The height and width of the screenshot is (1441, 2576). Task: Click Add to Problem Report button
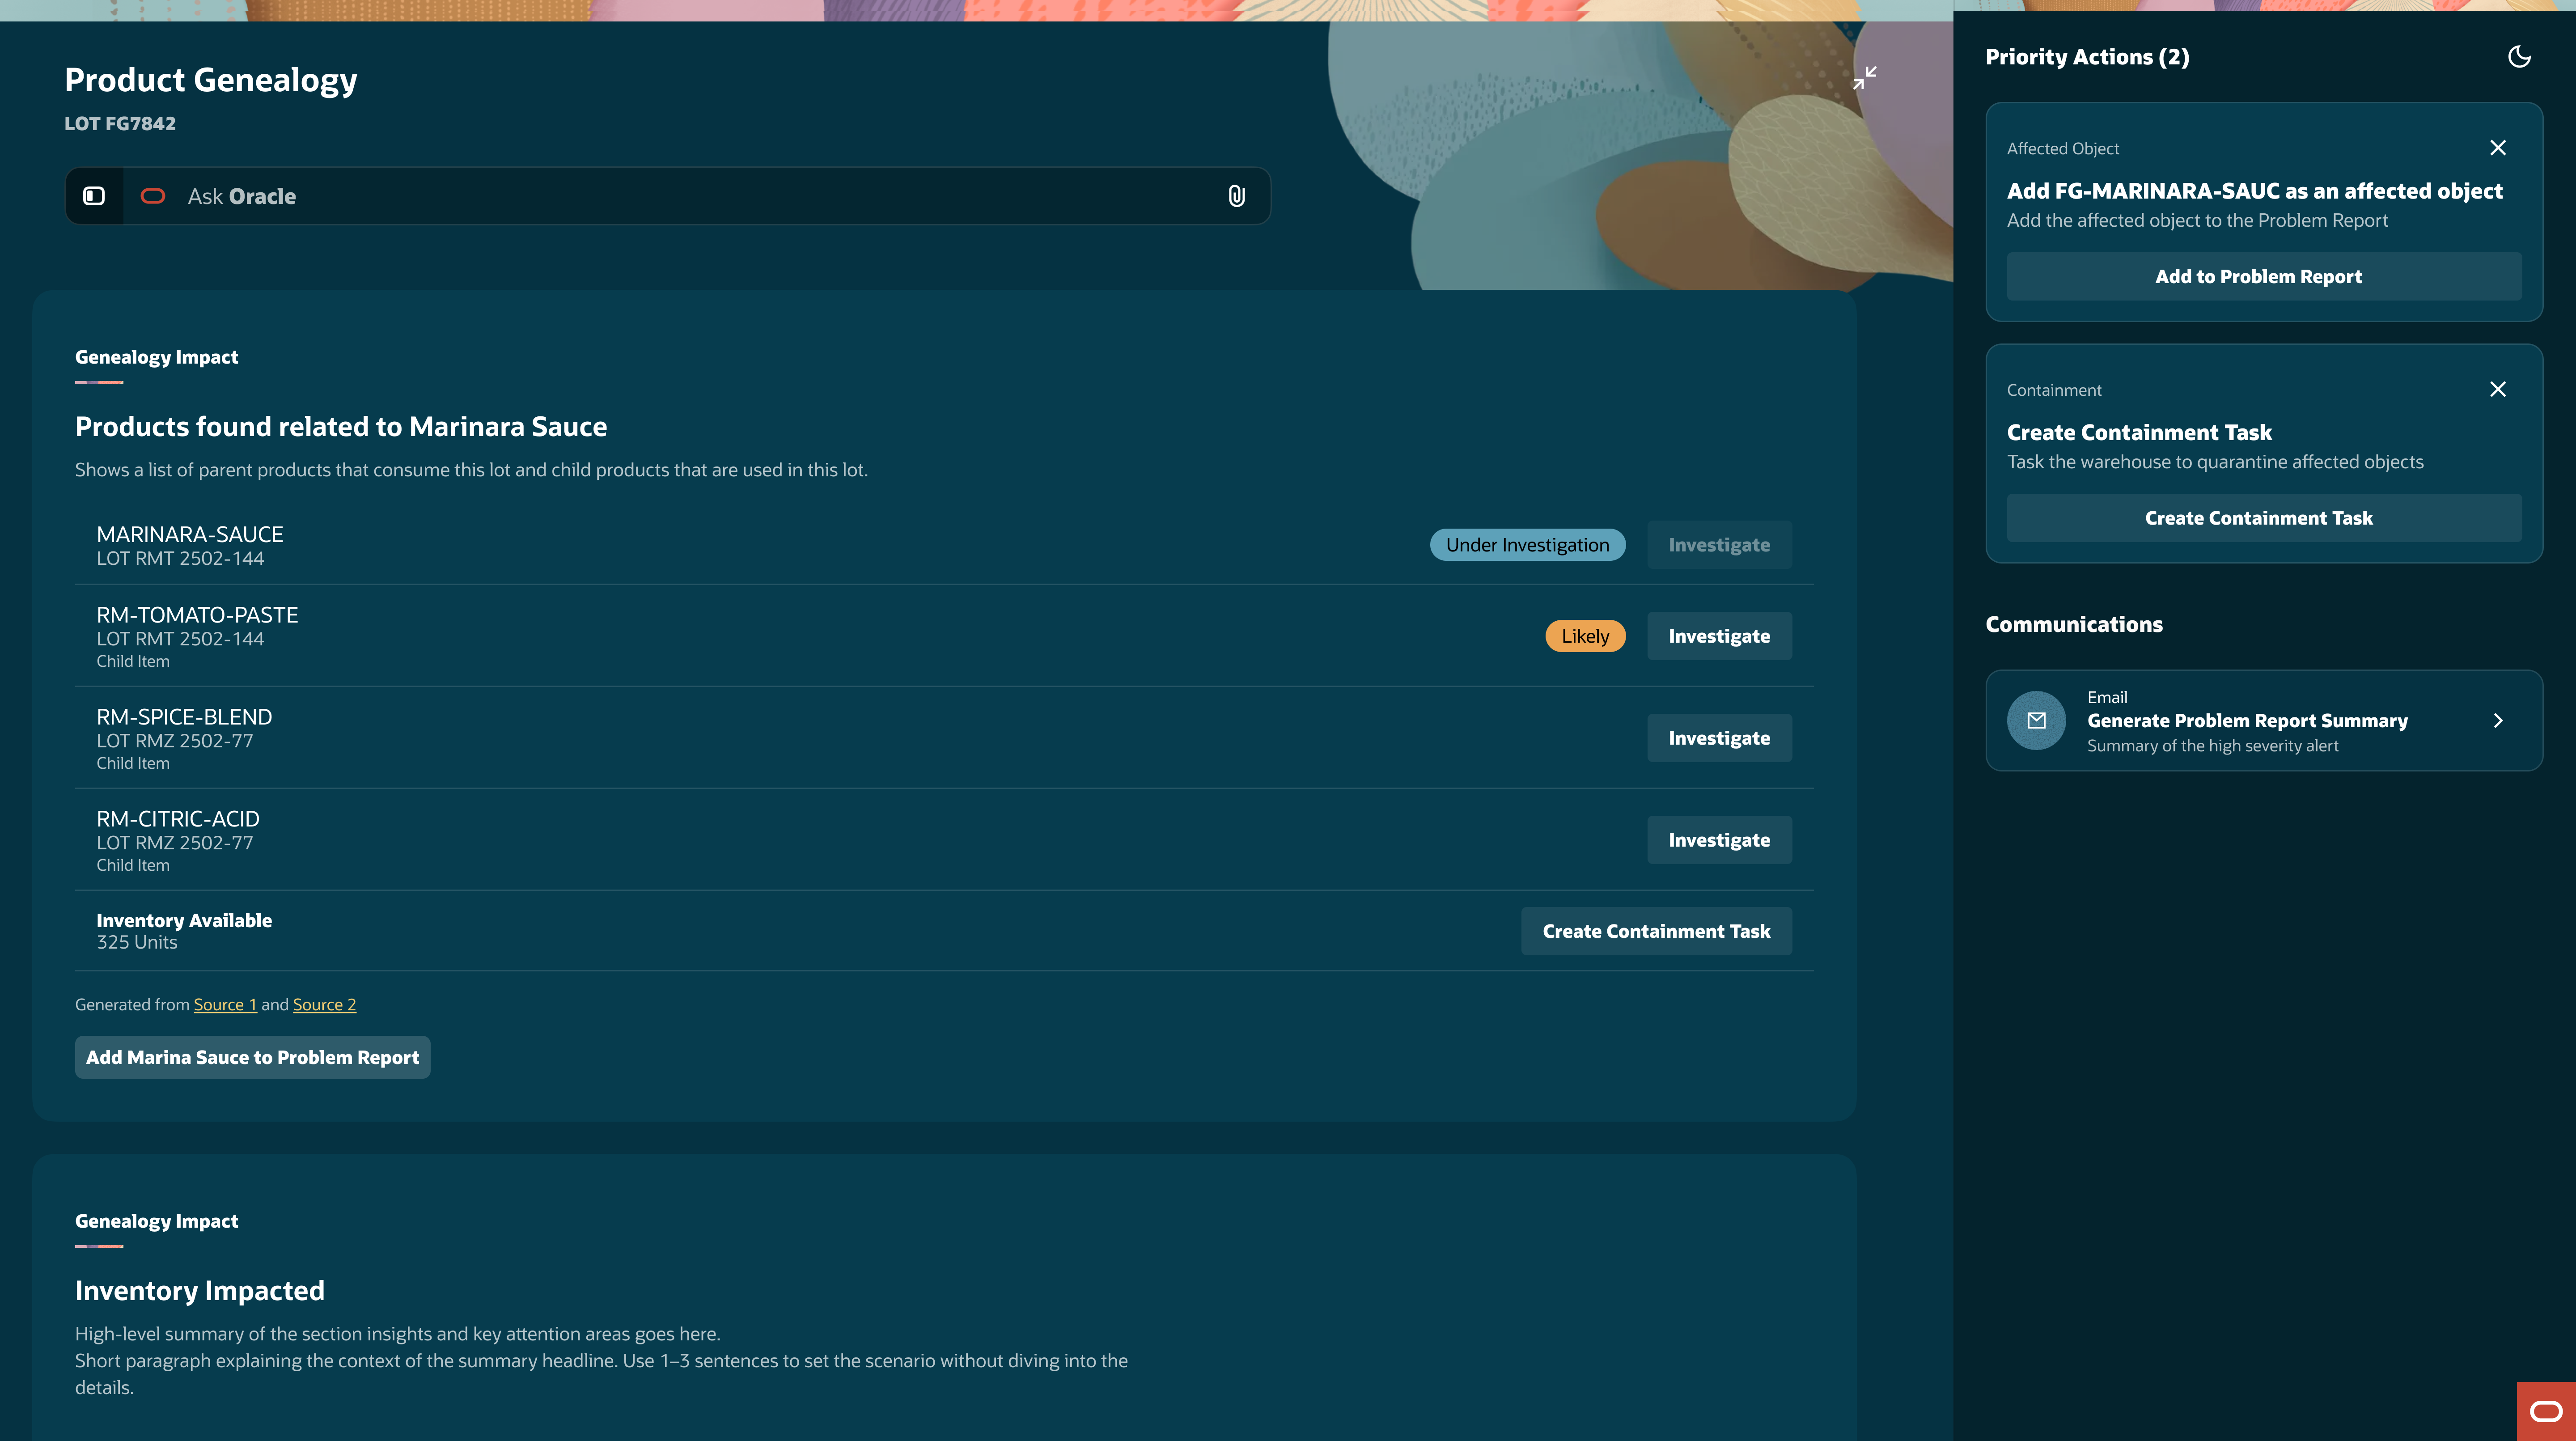pos(2264,277)
